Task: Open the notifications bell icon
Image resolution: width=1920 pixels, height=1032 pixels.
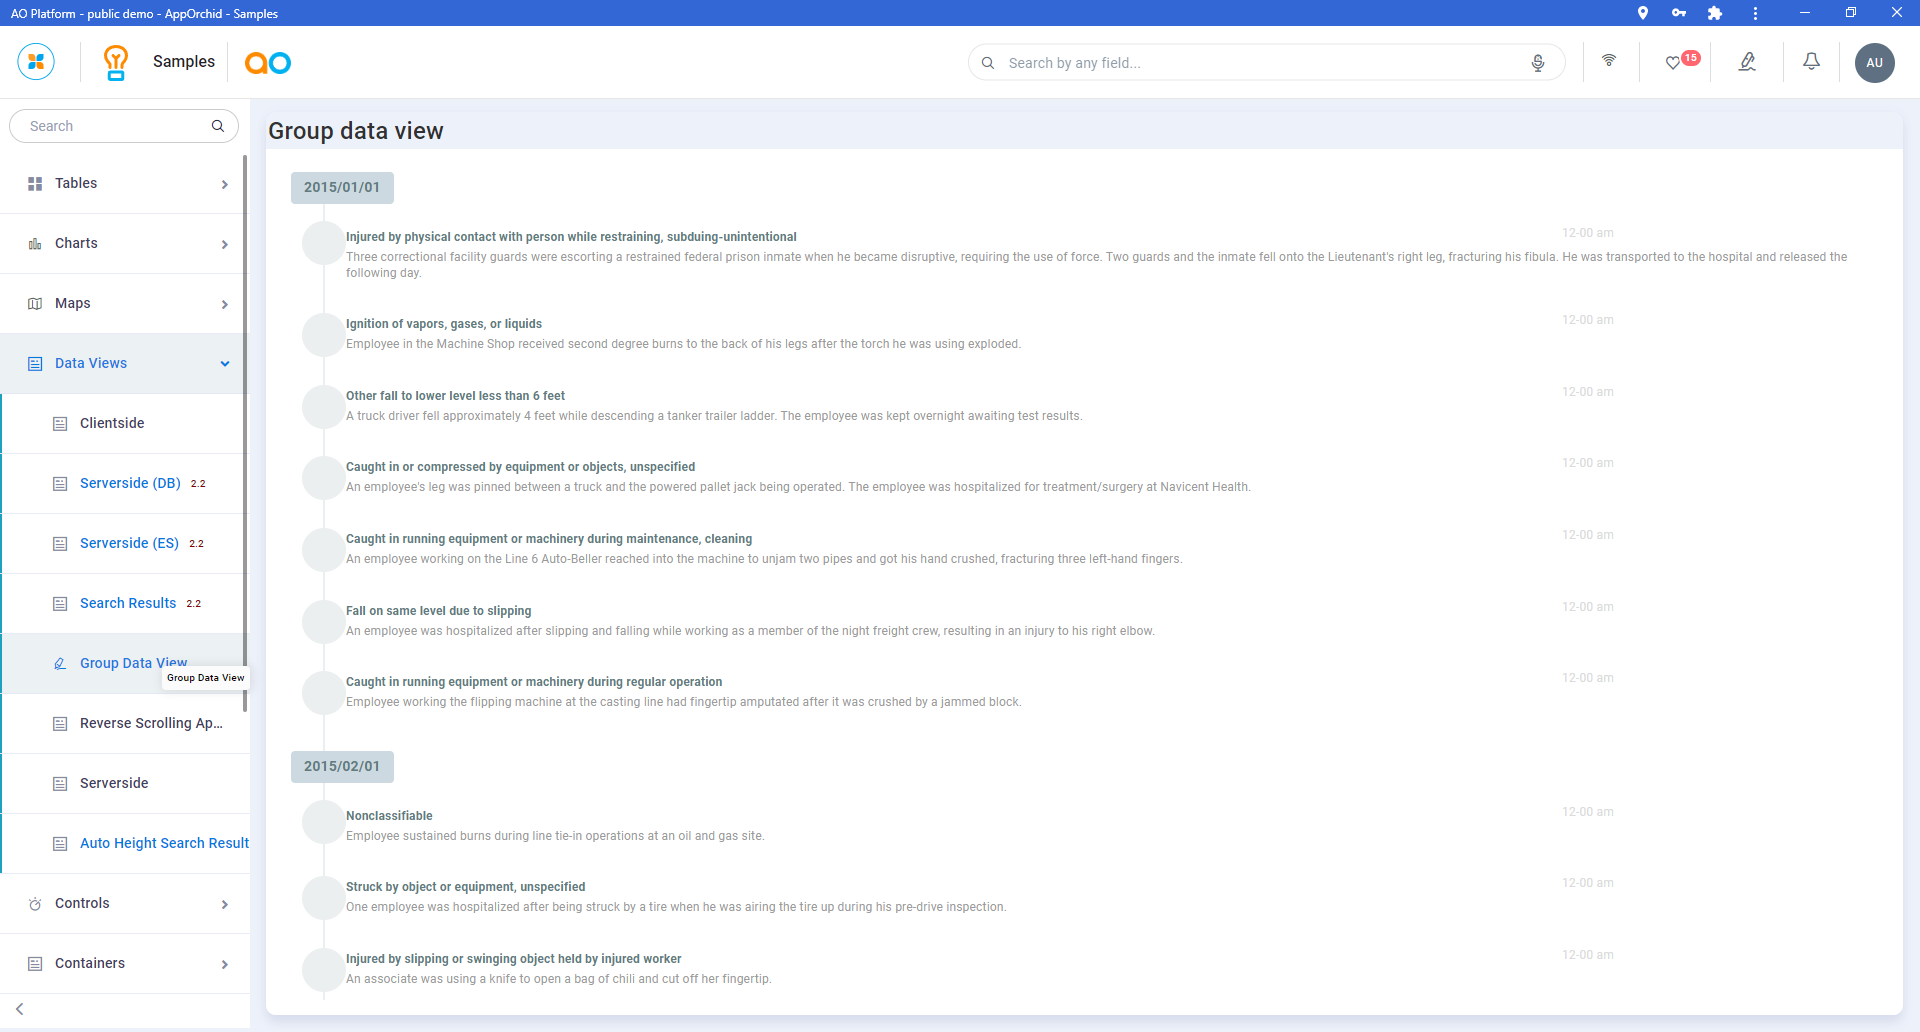Action: [x=1811, y=62]
